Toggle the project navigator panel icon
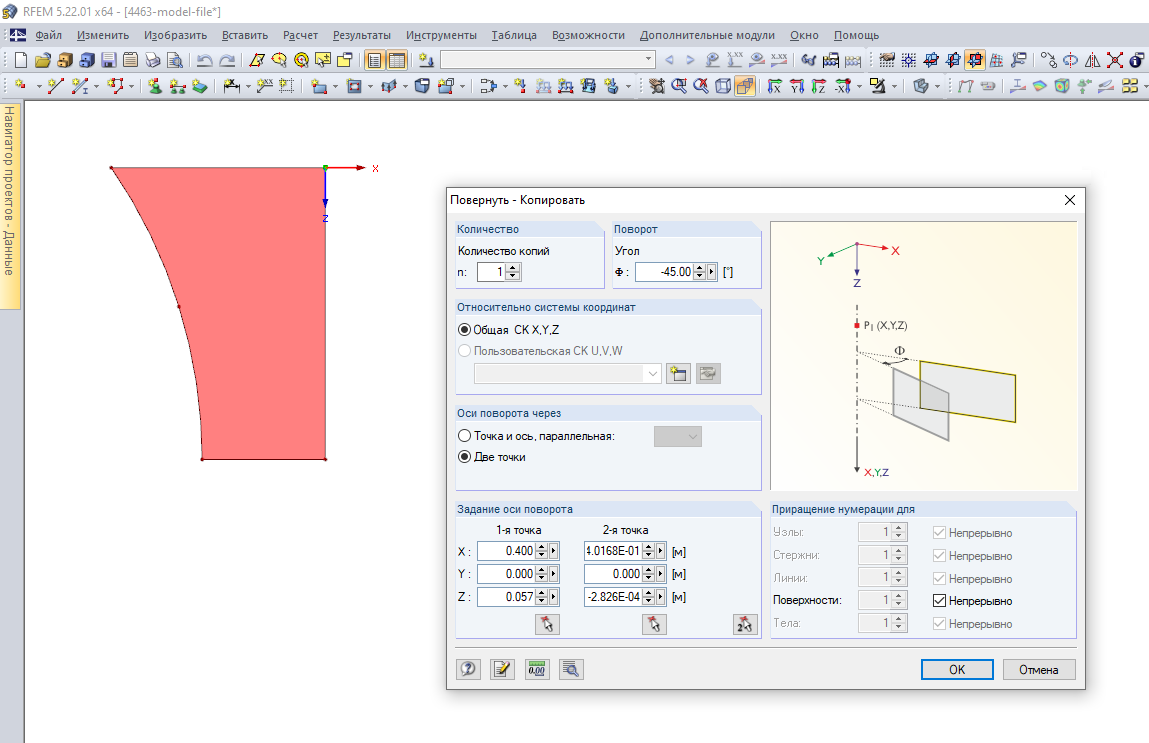This screenshot has width=1149, height=743. tap(374, 60)
